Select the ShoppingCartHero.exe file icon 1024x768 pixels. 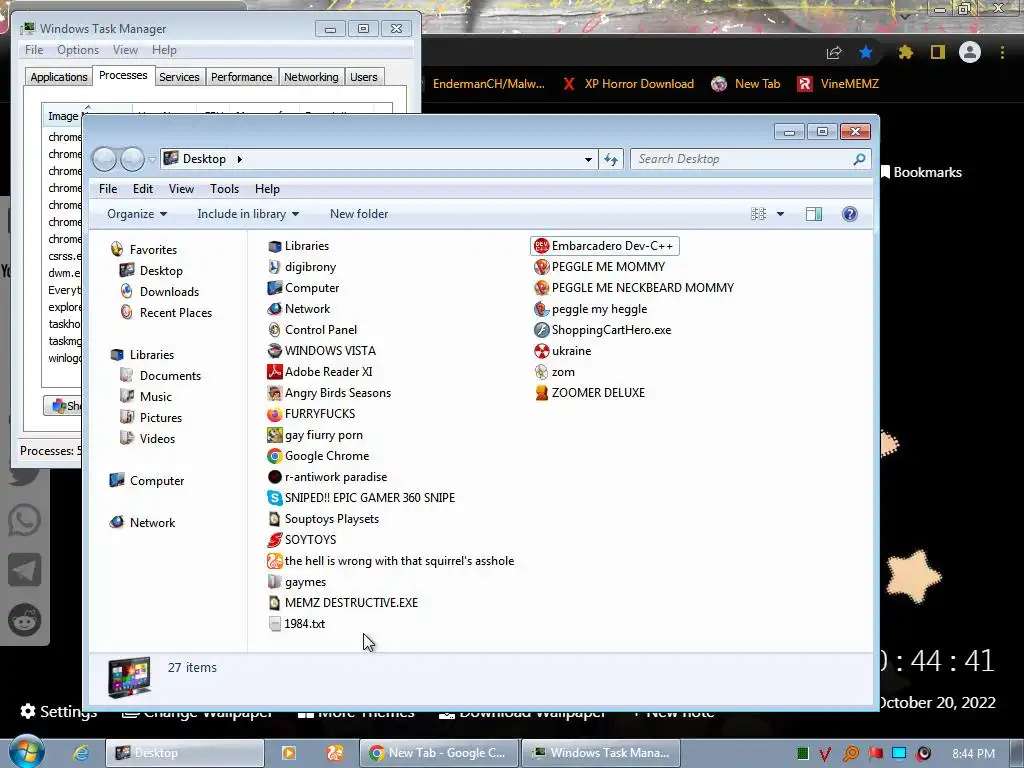pyautogui.click(x=541, y=330)
